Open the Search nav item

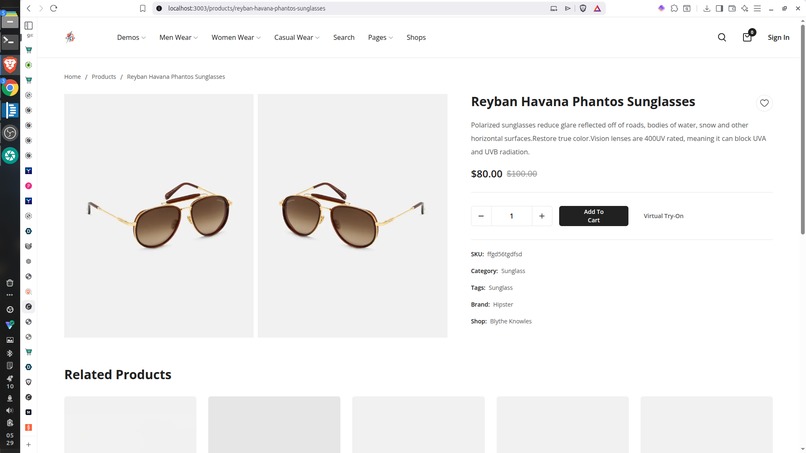[344, 38]
